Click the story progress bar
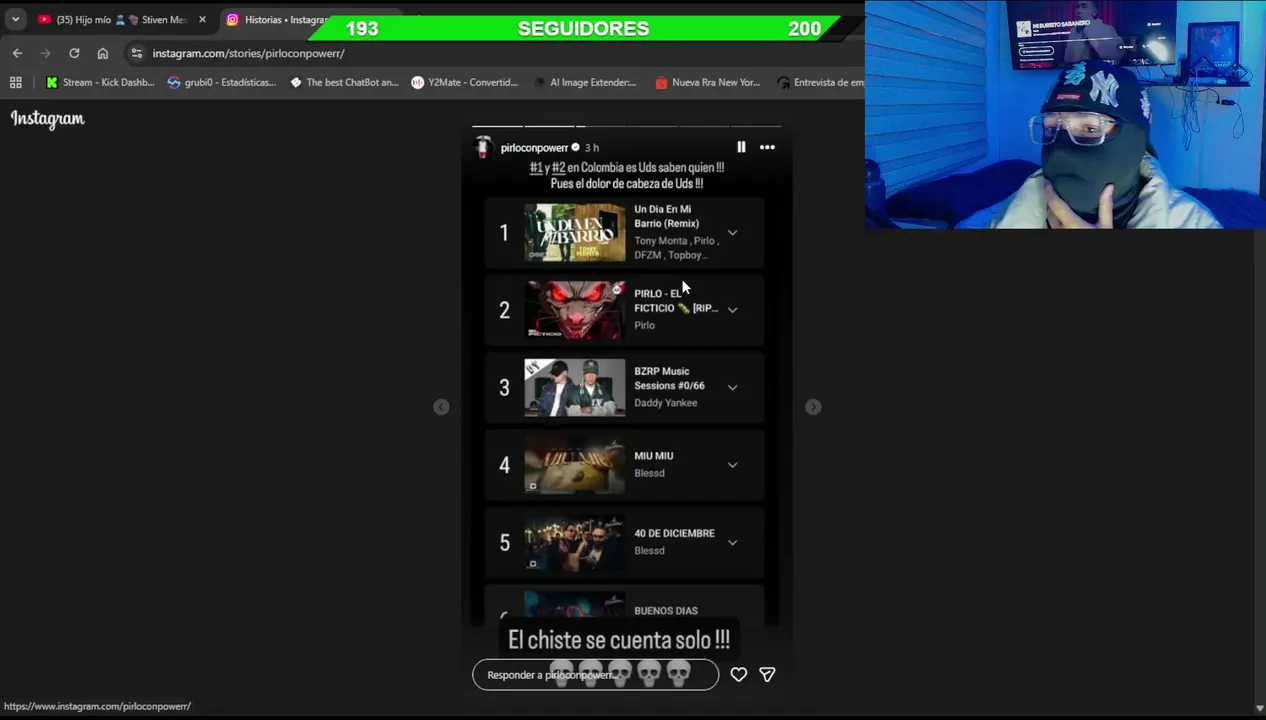1266x720 pixels. 626,127
